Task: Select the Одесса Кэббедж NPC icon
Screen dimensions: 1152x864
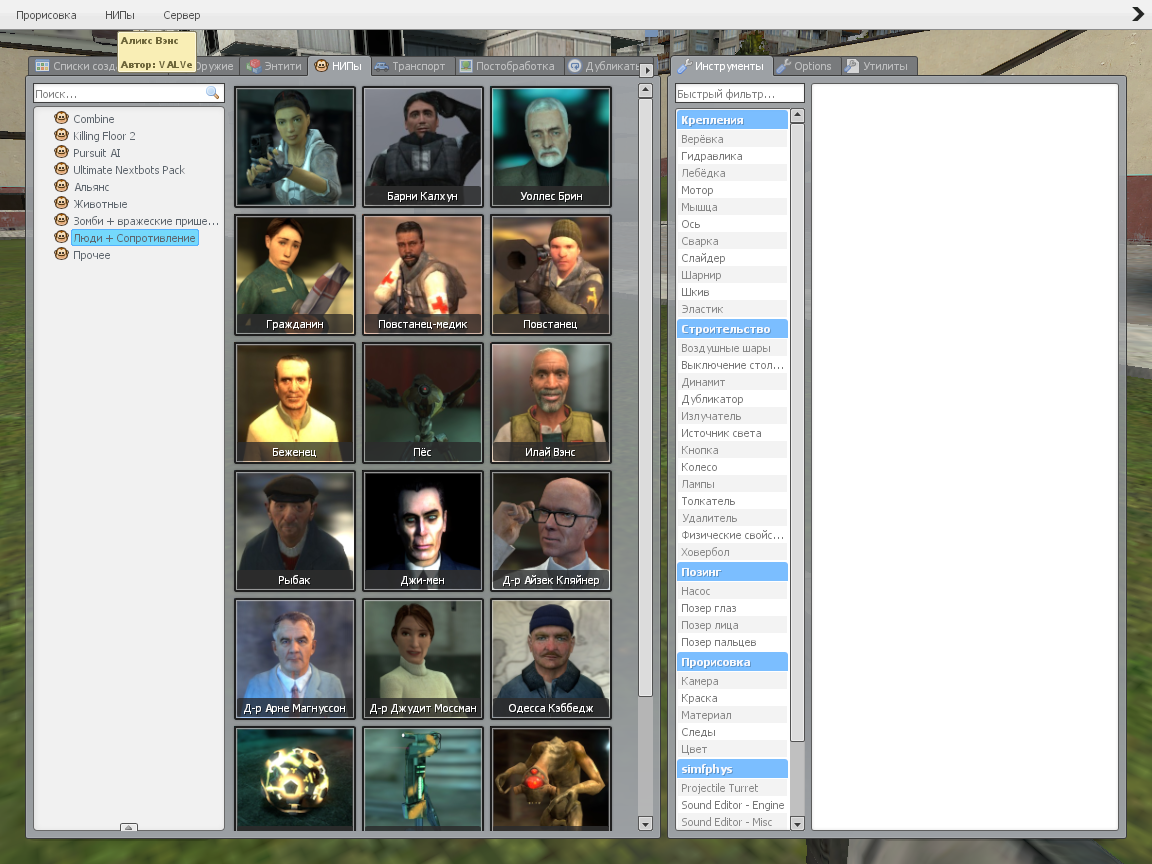Action: pos(551,658)
